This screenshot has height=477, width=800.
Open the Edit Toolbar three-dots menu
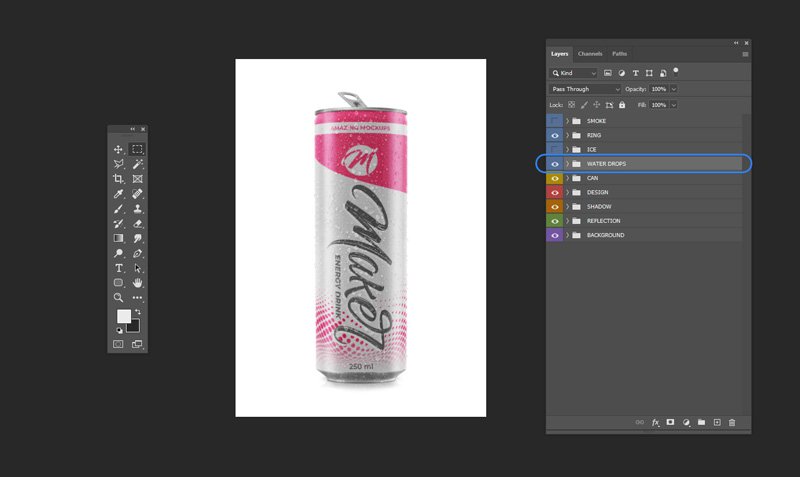(x=137, y=297)
